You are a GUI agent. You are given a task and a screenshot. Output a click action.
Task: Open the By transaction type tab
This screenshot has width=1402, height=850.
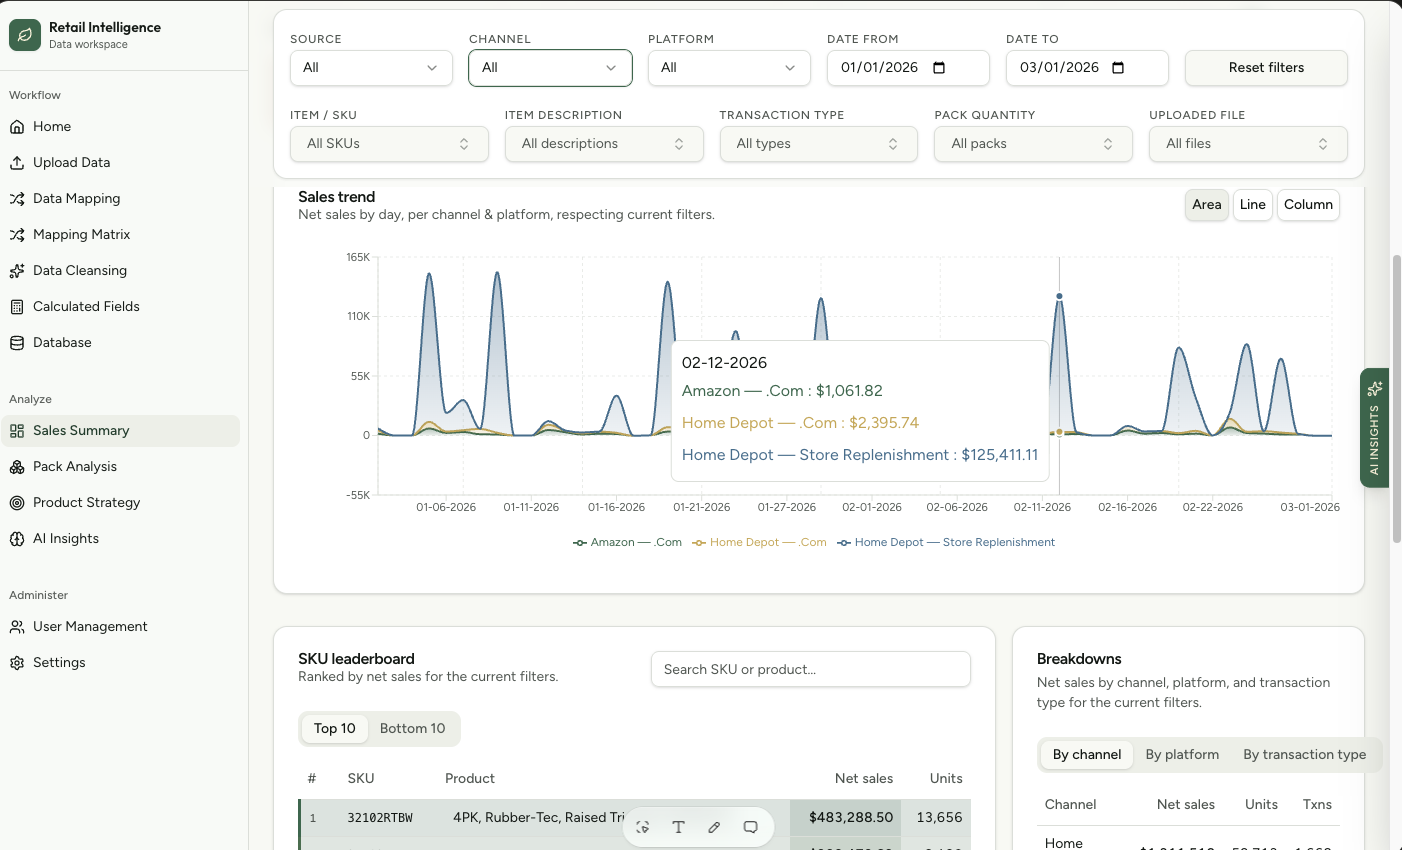pos(1305,755)
